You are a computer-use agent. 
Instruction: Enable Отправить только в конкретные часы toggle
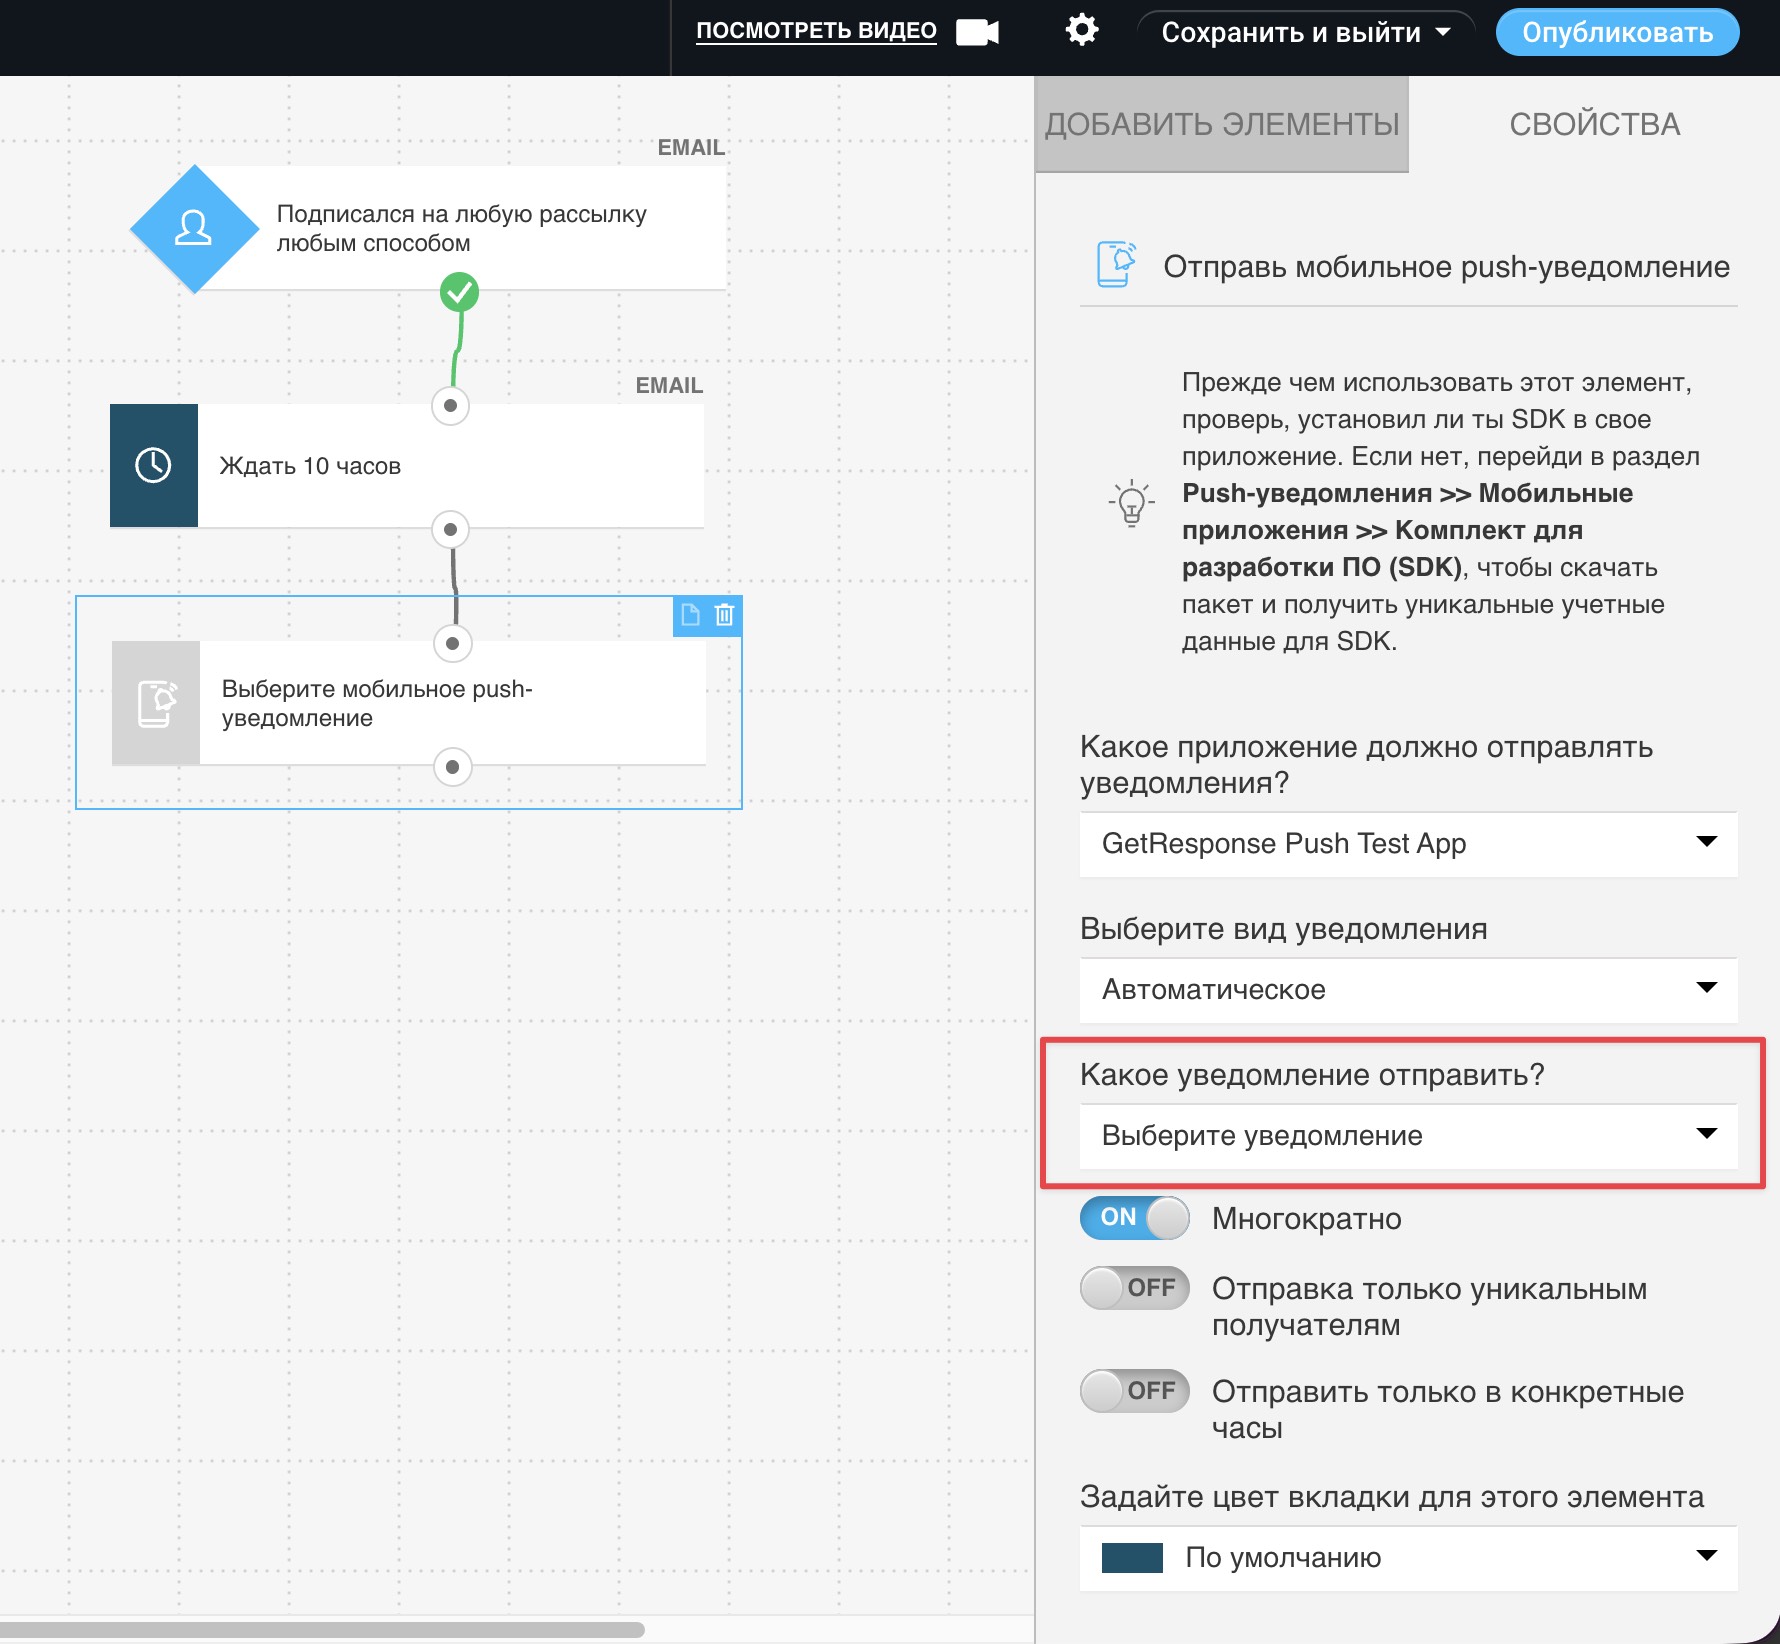1134,1391
